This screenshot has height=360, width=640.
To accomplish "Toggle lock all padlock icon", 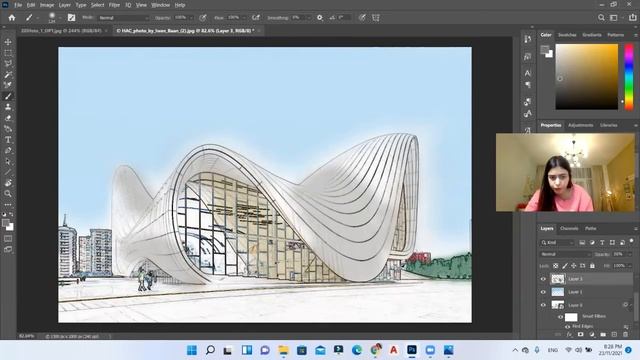I will (592, 266).
